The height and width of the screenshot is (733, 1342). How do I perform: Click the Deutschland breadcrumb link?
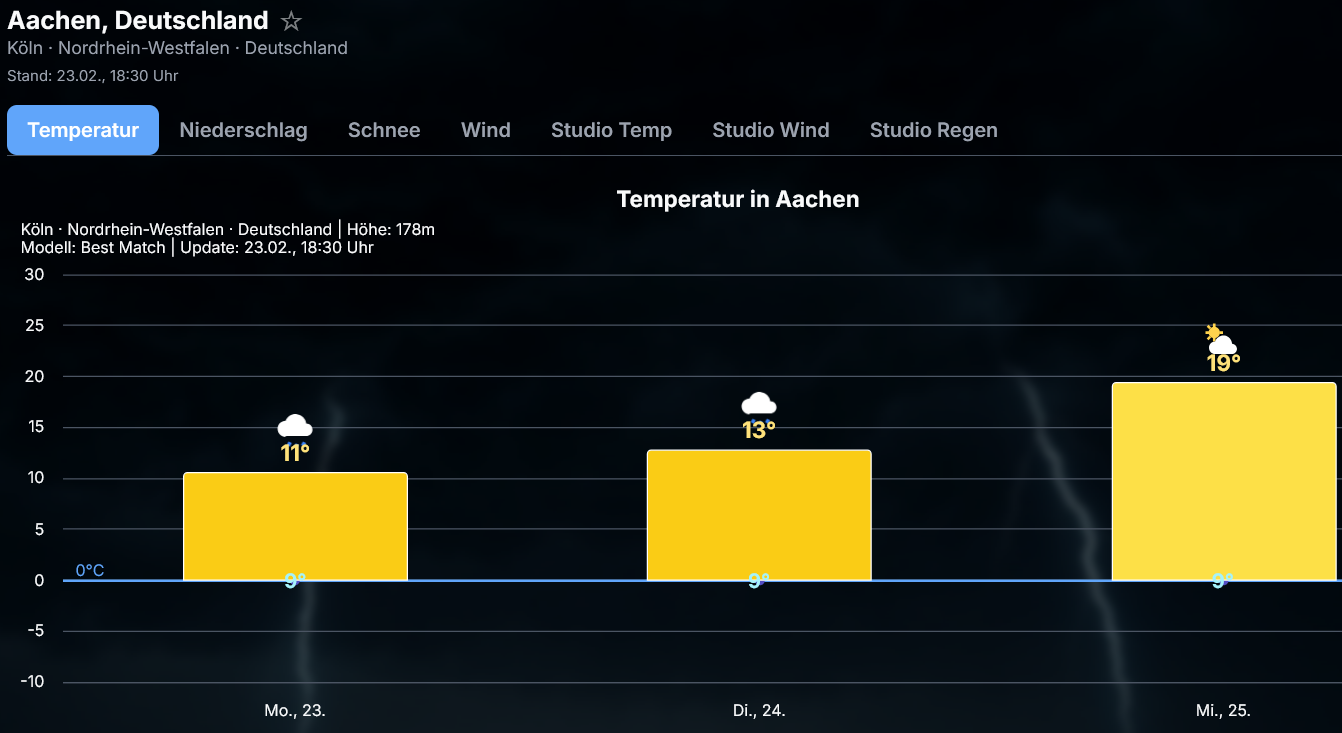click(x=295, y=47)
